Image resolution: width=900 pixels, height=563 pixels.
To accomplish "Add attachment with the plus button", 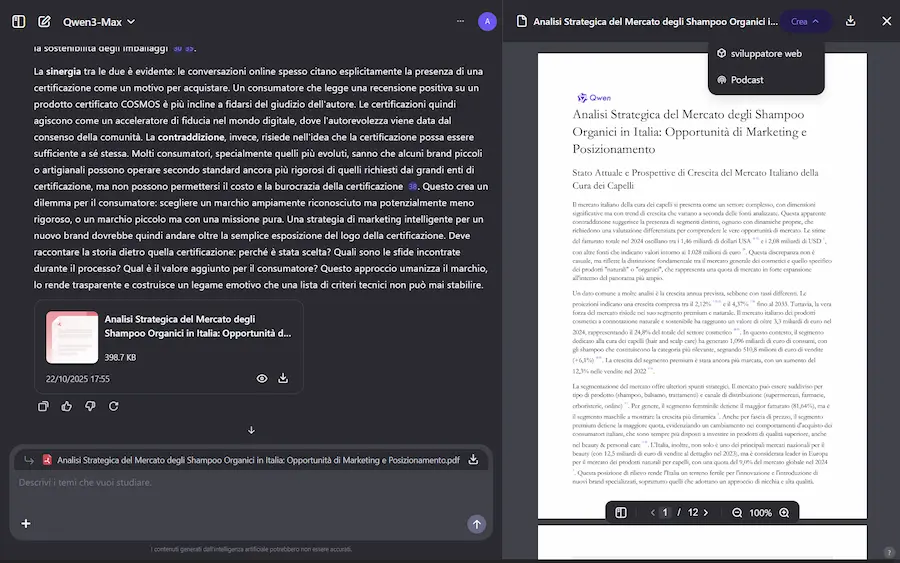I will 26,523.
